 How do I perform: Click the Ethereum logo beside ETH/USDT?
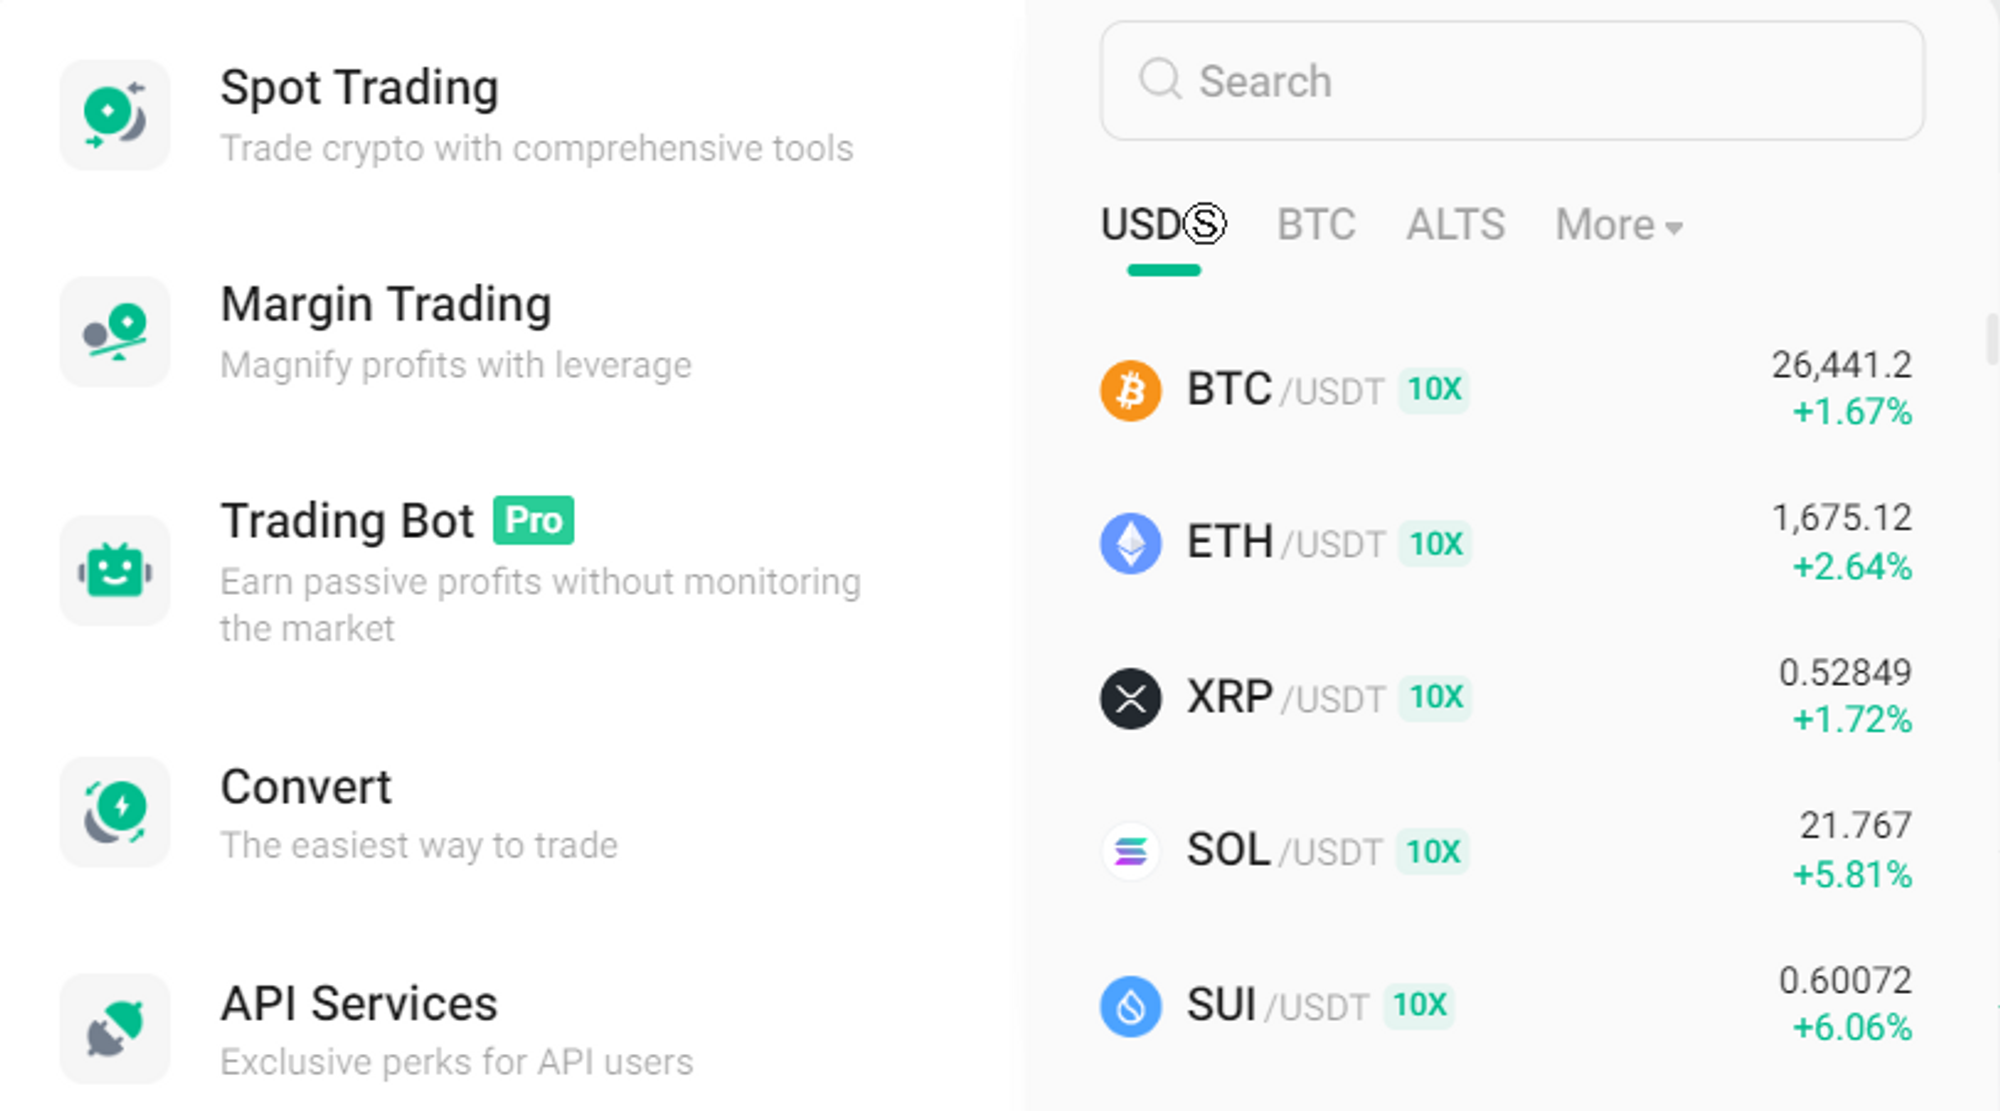click(x=1128, y=543)
